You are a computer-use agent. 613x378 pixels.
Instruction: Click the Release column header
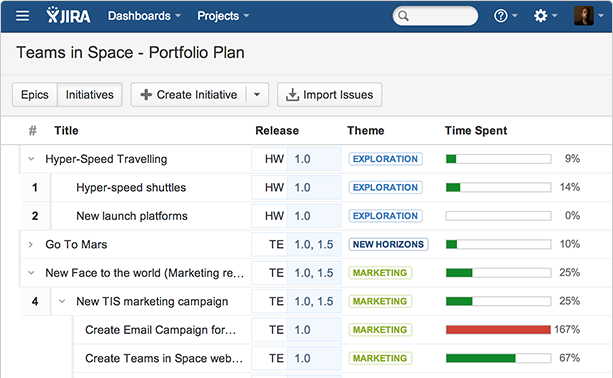pos(277,131)
